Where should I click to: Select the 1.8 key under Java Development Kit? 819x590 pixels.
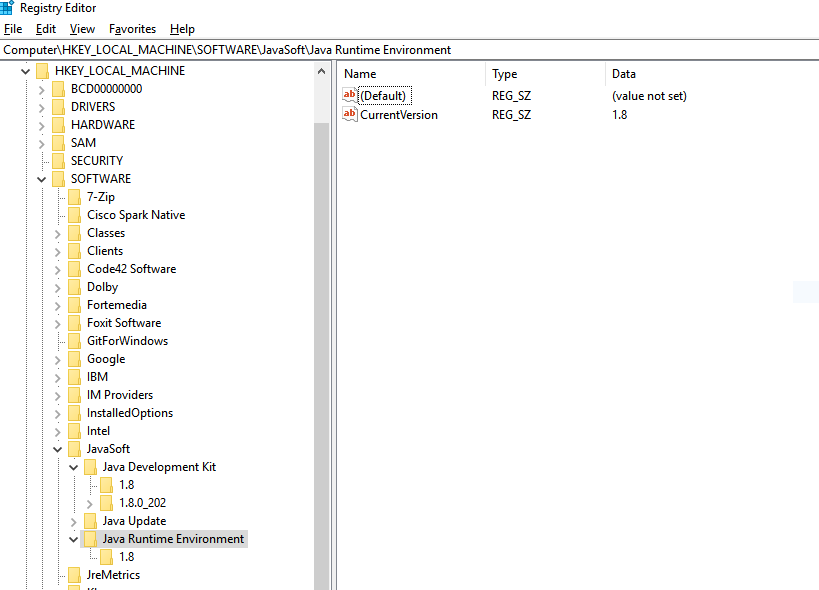point(127,485)
